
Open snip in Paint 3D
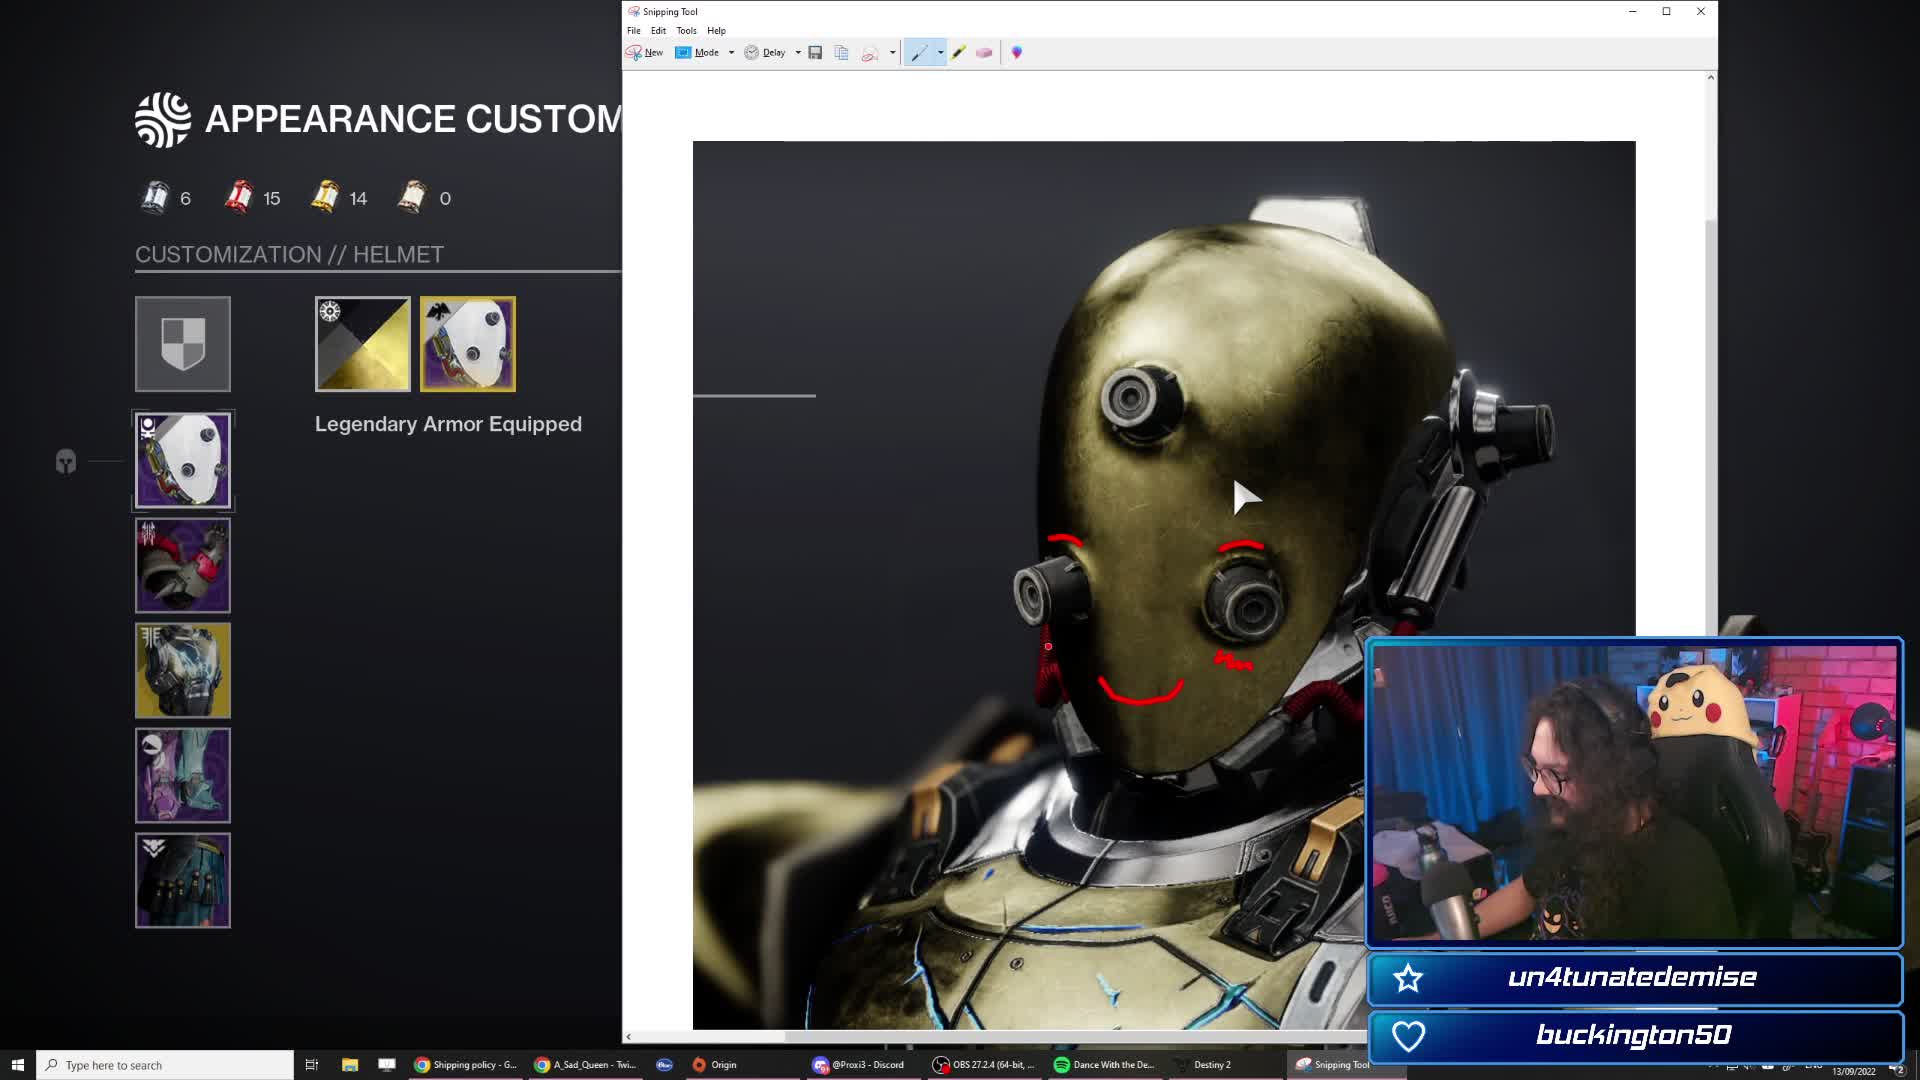tap(1017, 52)
